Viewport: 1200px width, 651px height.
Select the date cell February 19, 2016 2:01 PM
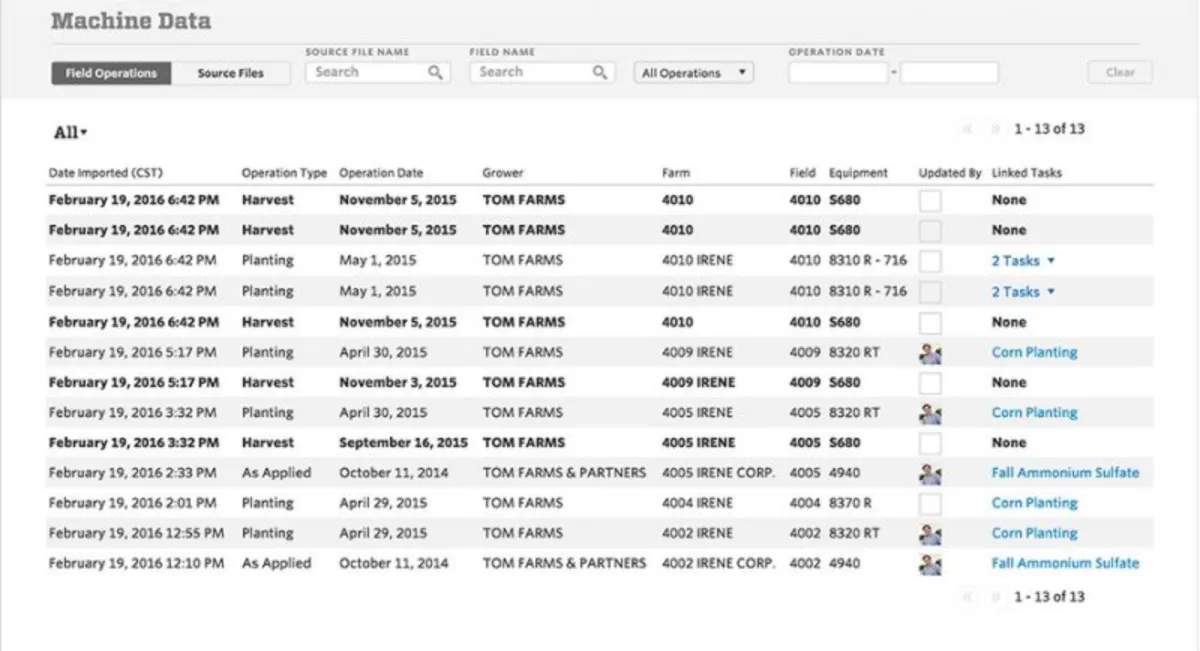(x=132, y=503)
